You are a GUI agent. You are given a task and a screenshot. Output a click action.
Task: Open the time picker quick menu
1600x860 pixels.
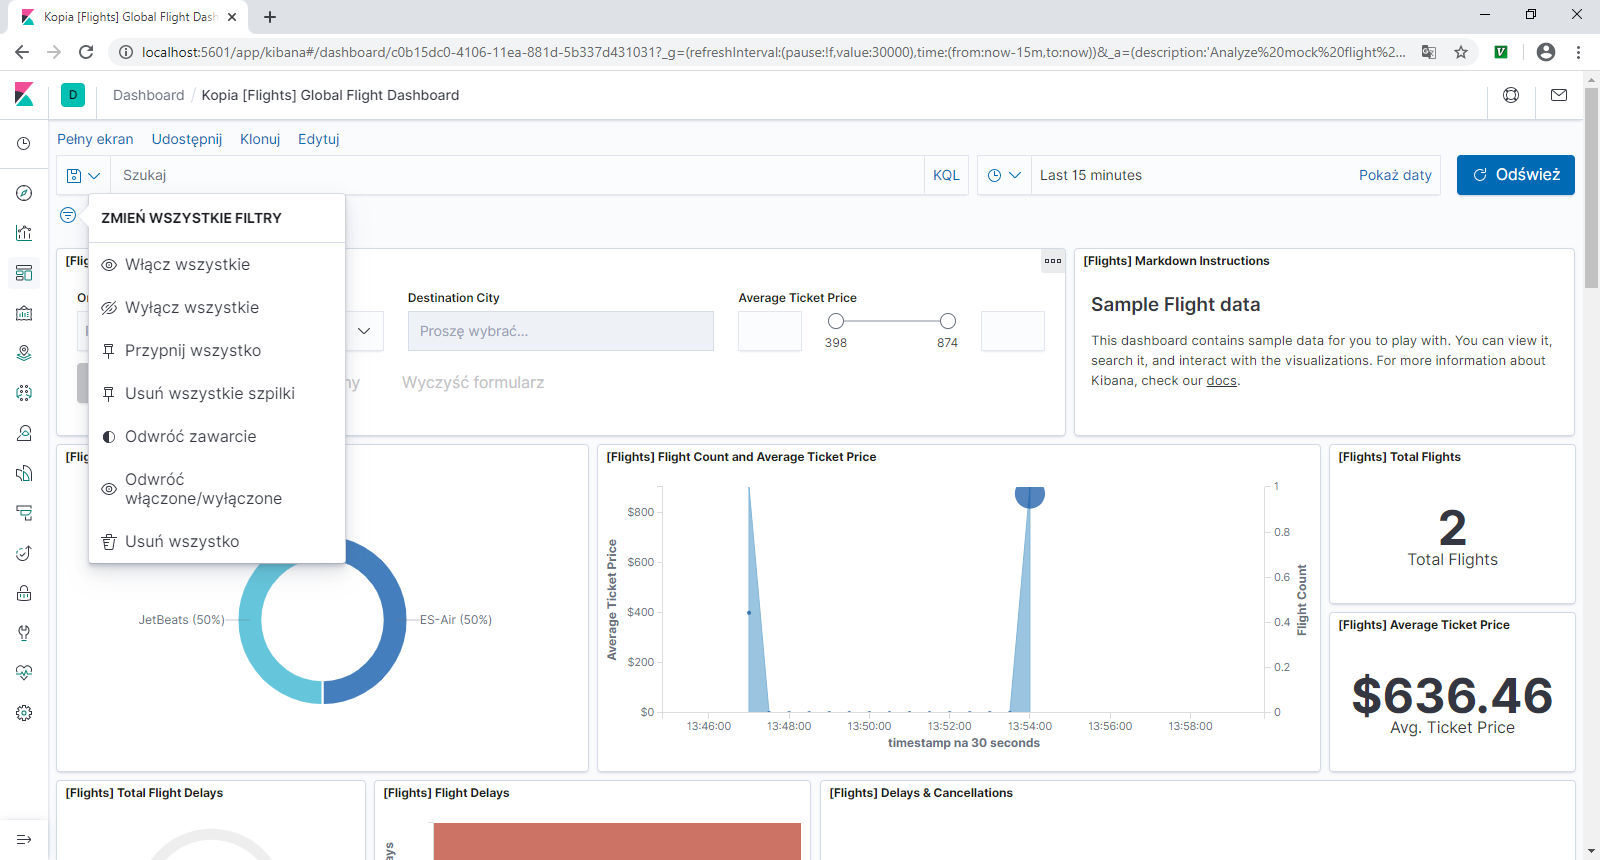click(1004, 175)
